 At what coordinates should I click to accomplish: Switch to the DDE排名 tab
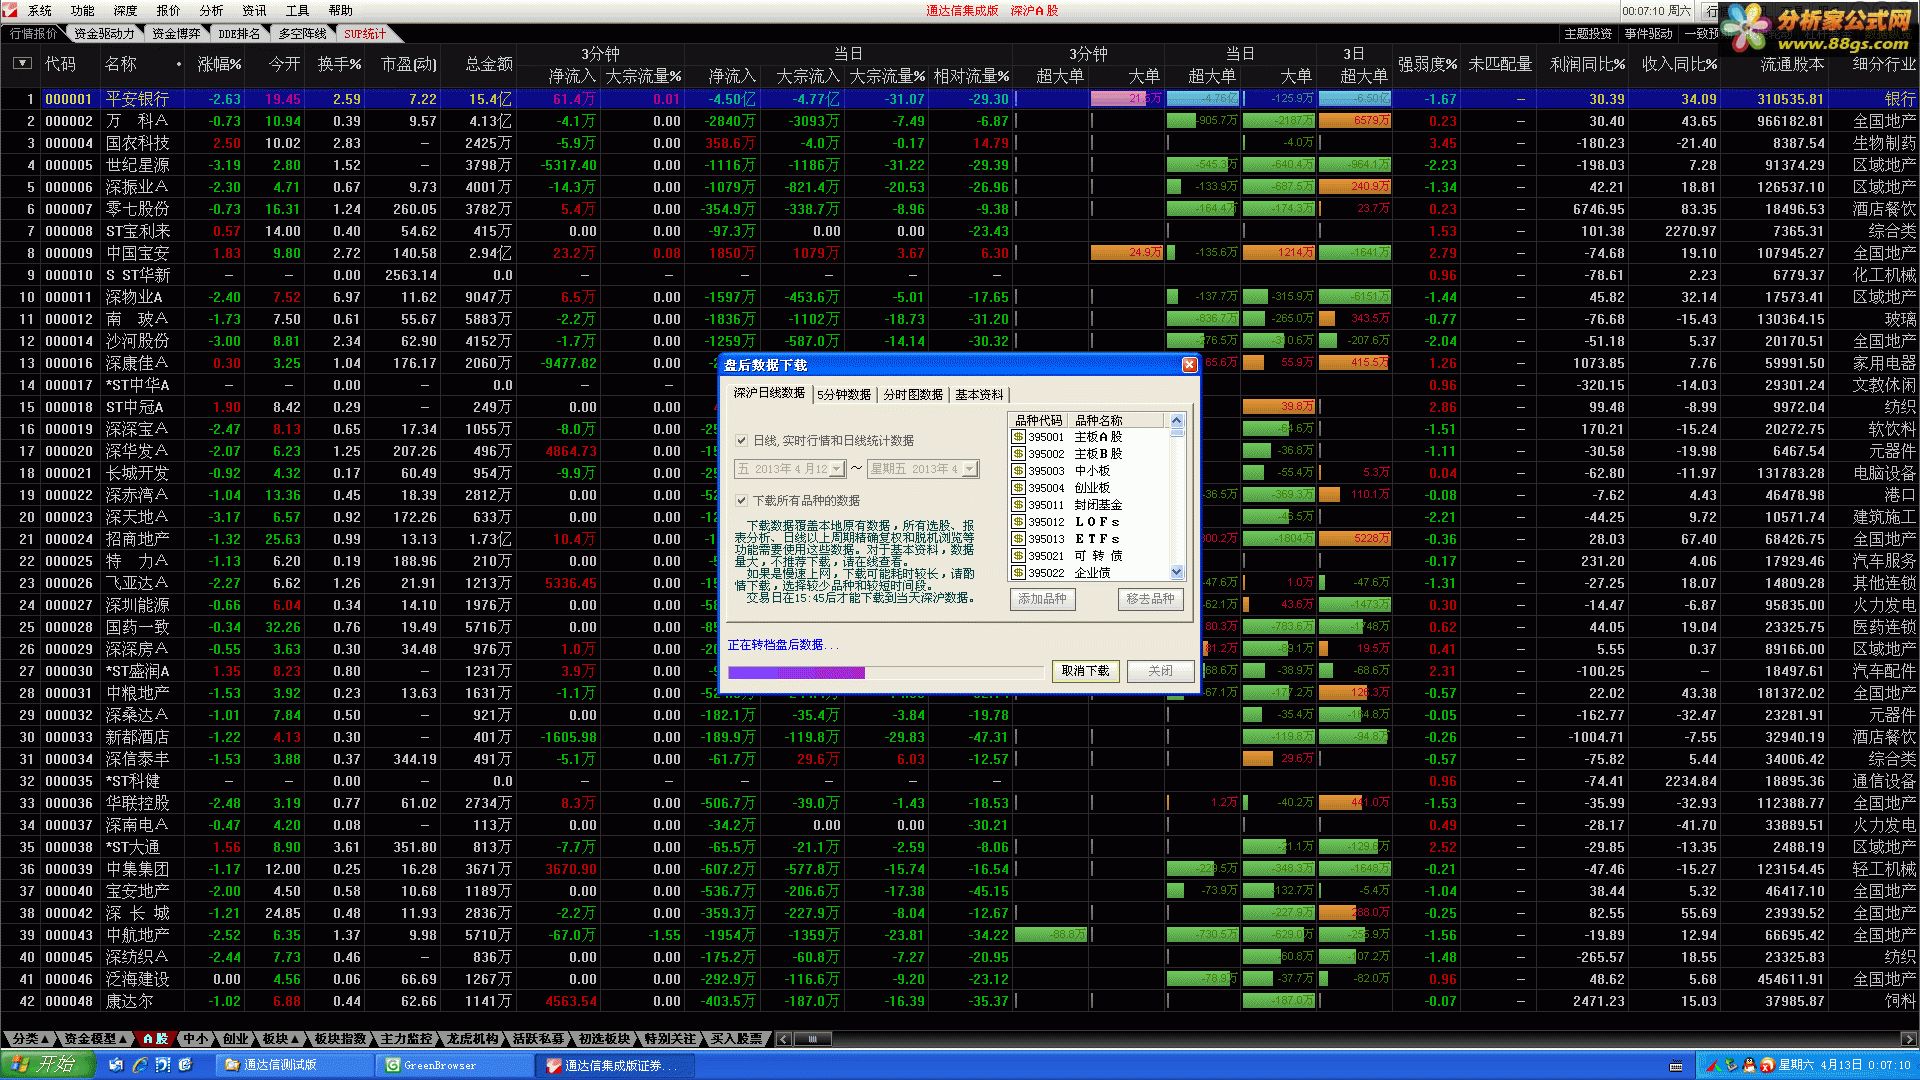239,34
